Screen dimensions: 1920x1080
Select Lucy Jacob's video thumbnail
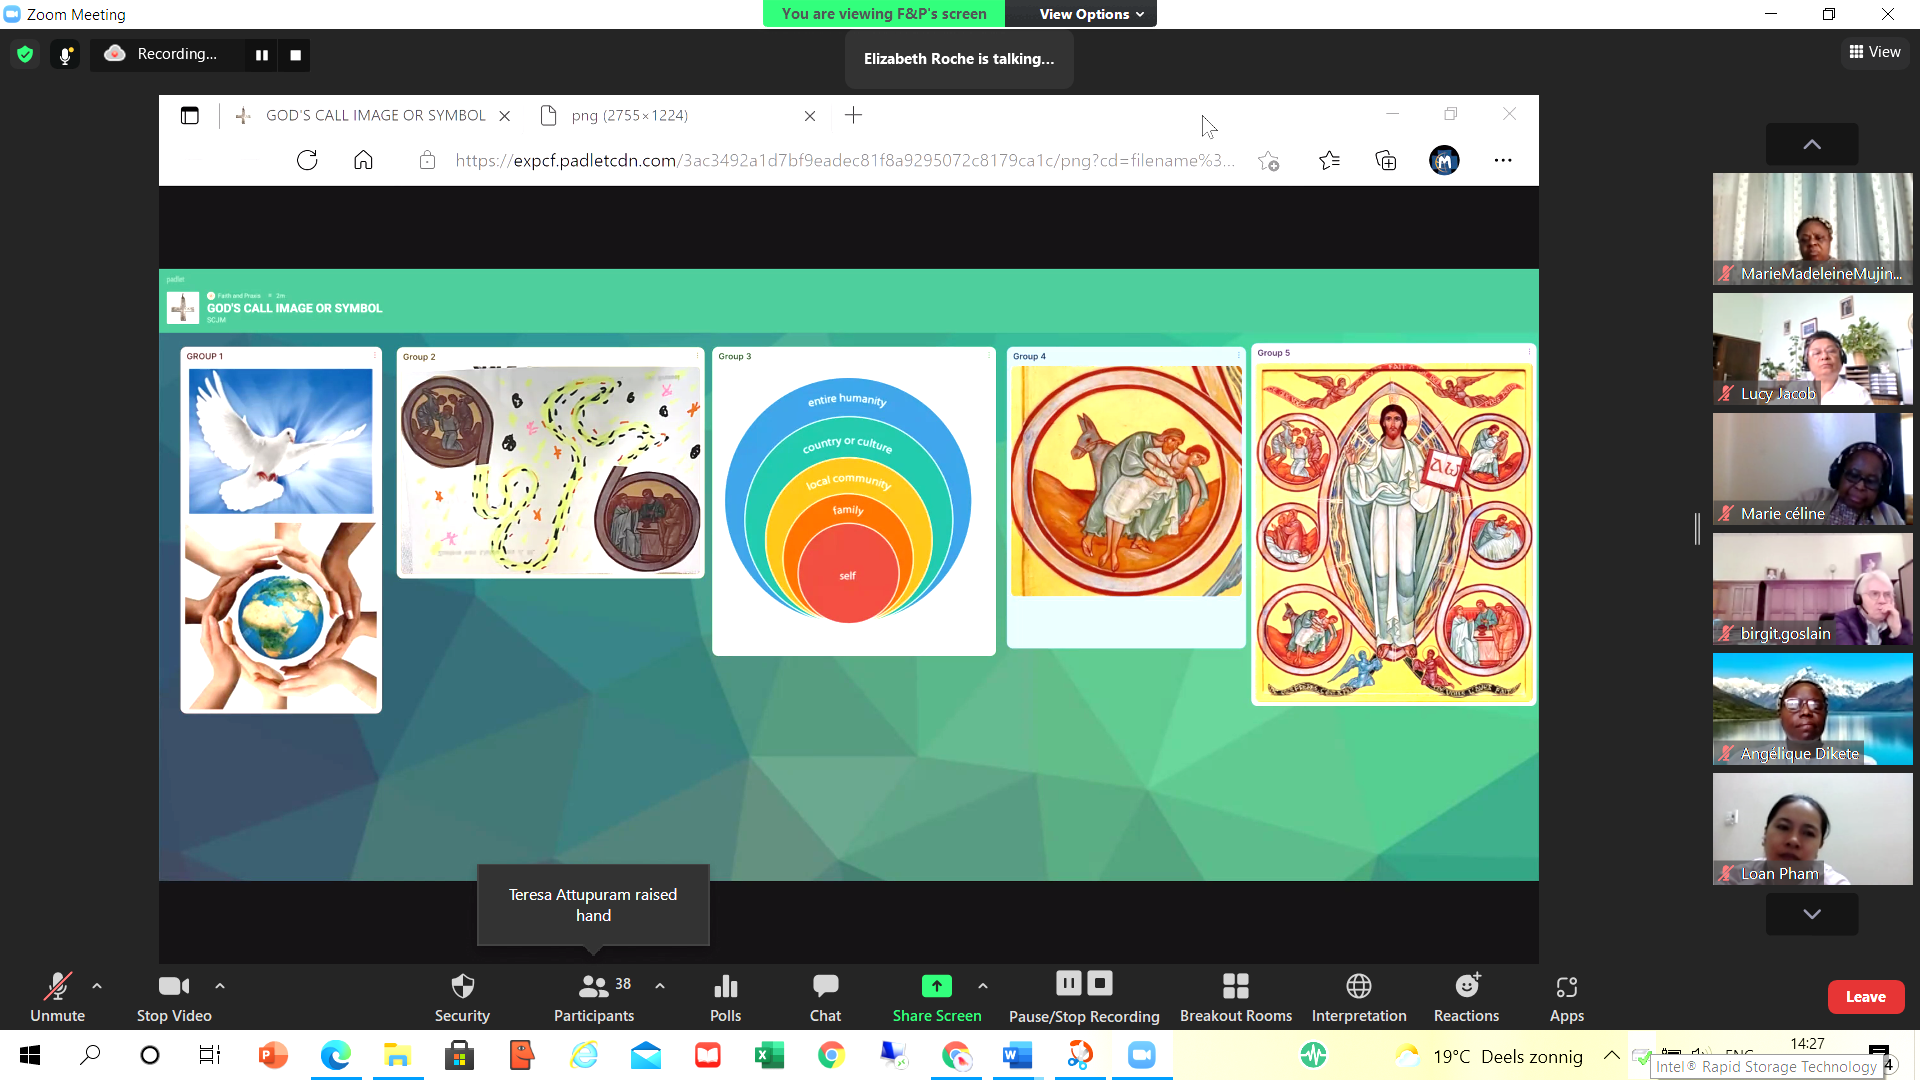1812,348
